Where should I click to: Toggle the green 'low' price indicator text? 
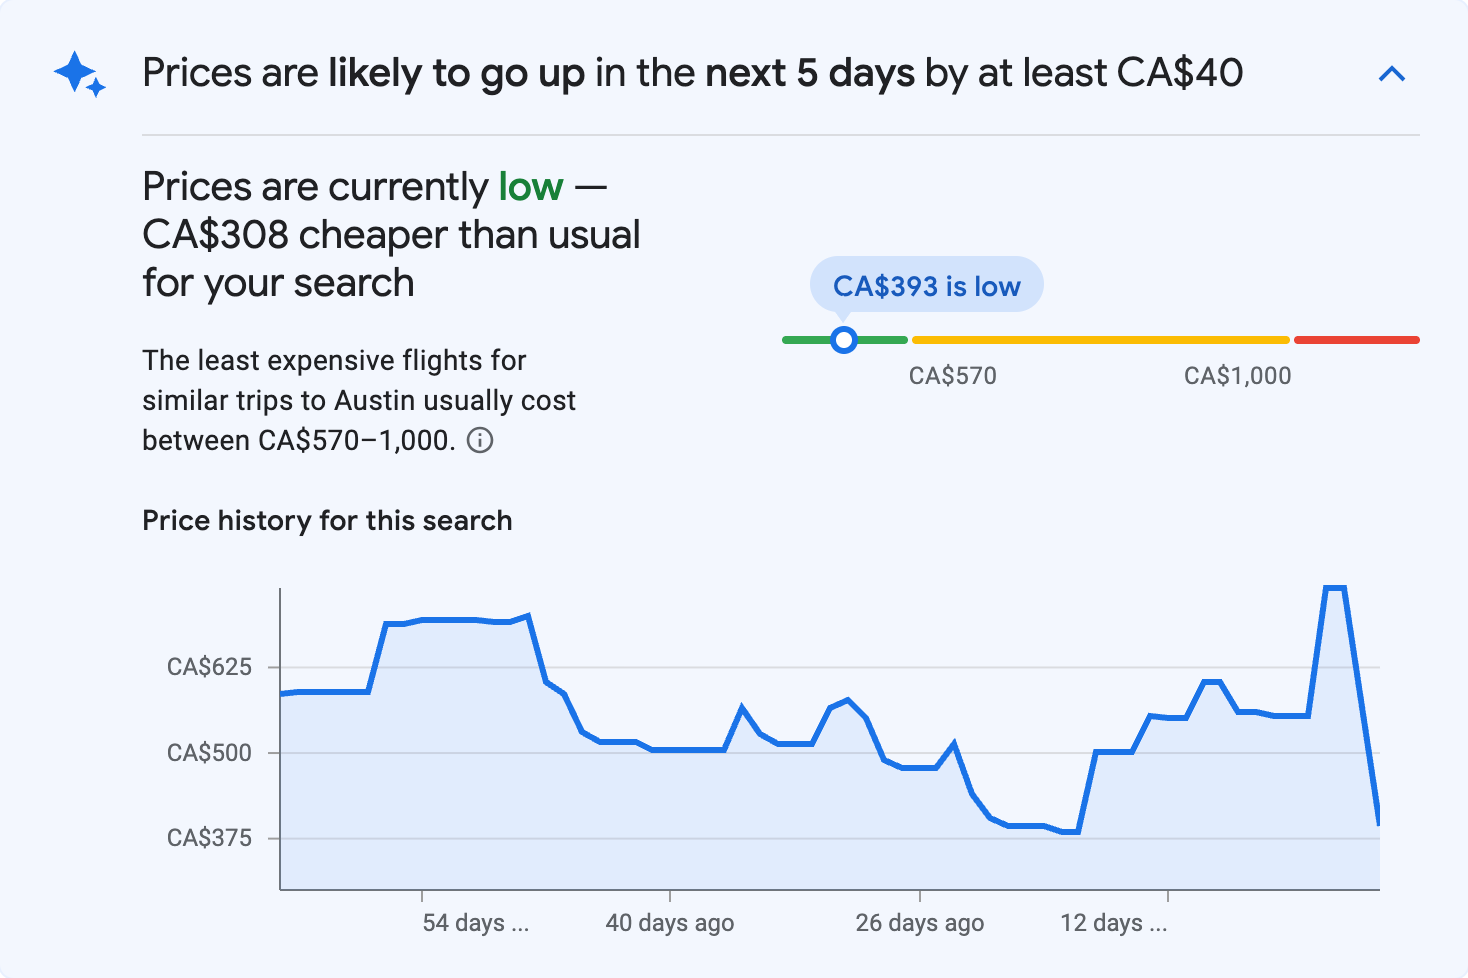pos(530,186)
